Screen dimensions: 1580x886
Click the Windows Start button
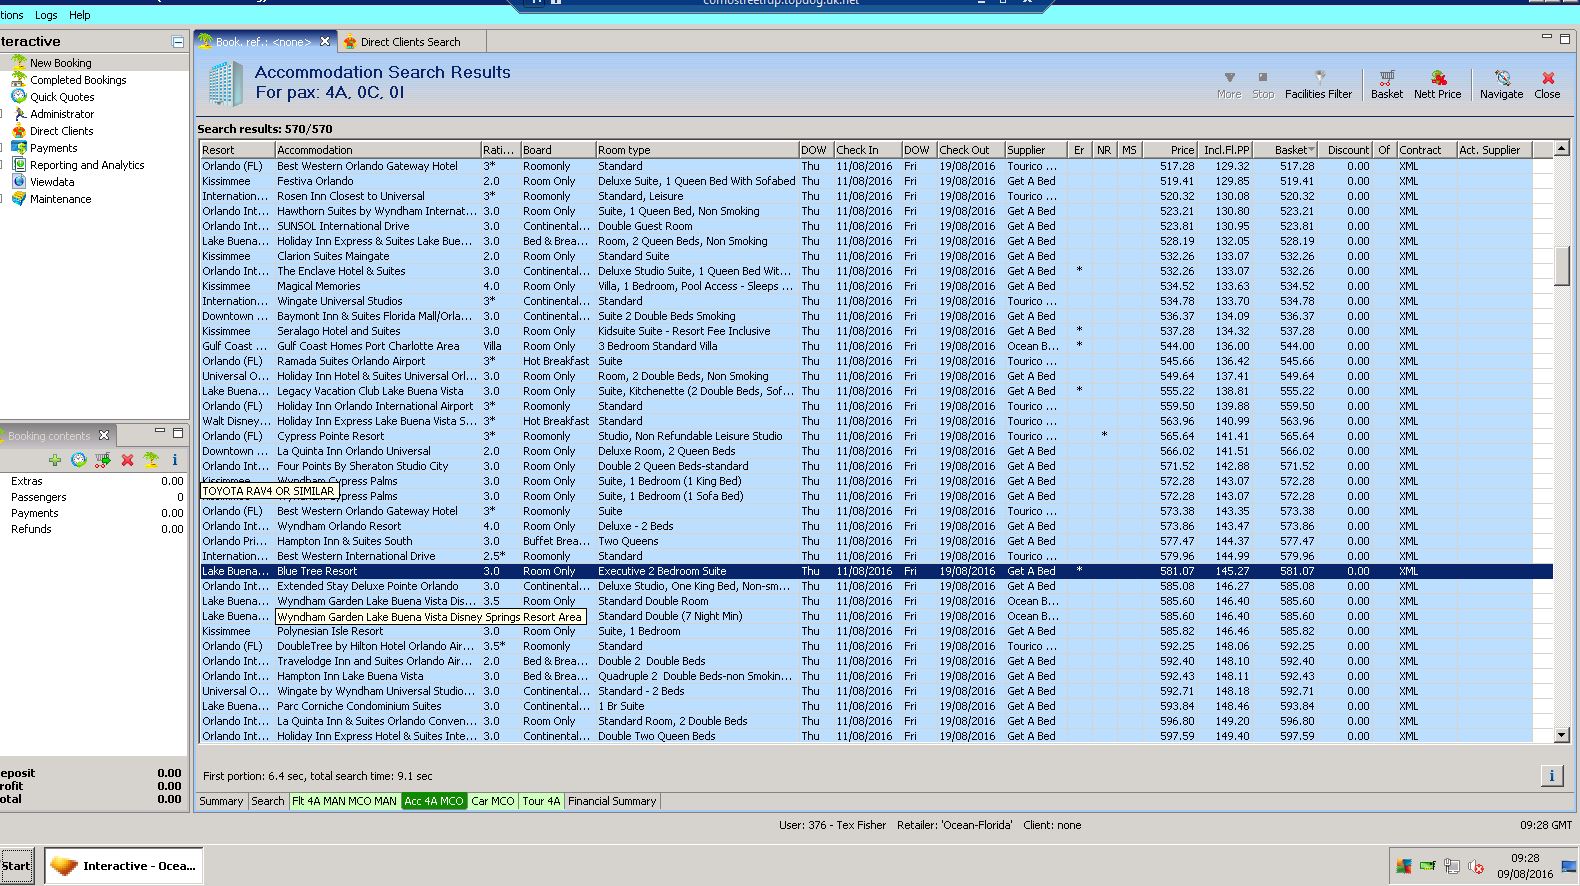click(x=16, y=866)
